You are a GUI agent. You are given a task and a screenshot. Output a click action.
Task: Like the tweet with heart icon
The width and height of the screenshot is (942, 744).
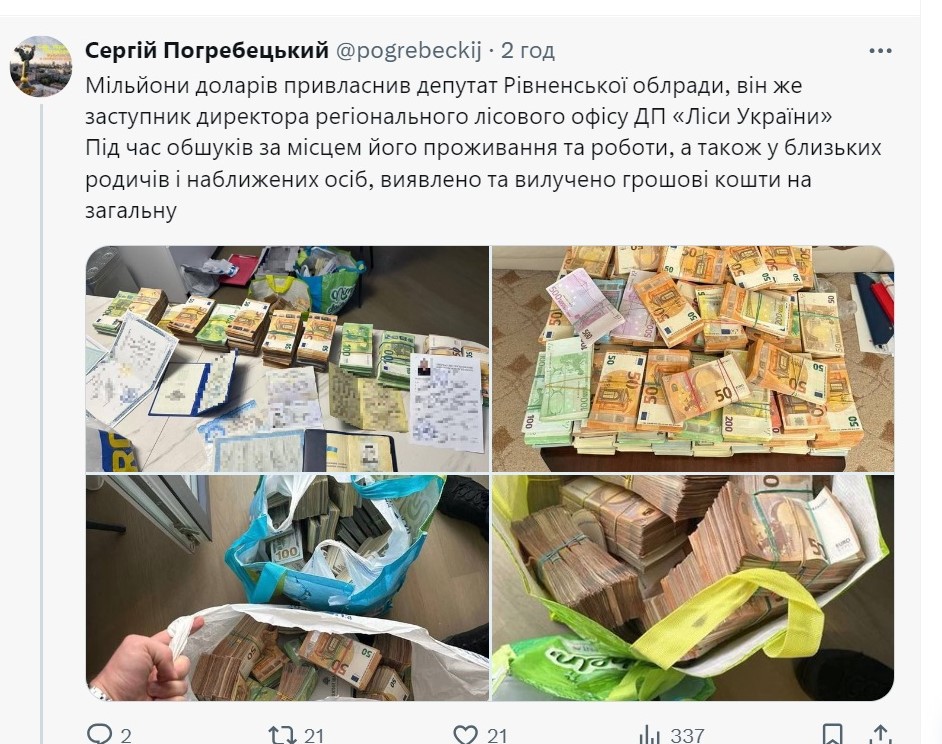[465, 735]
